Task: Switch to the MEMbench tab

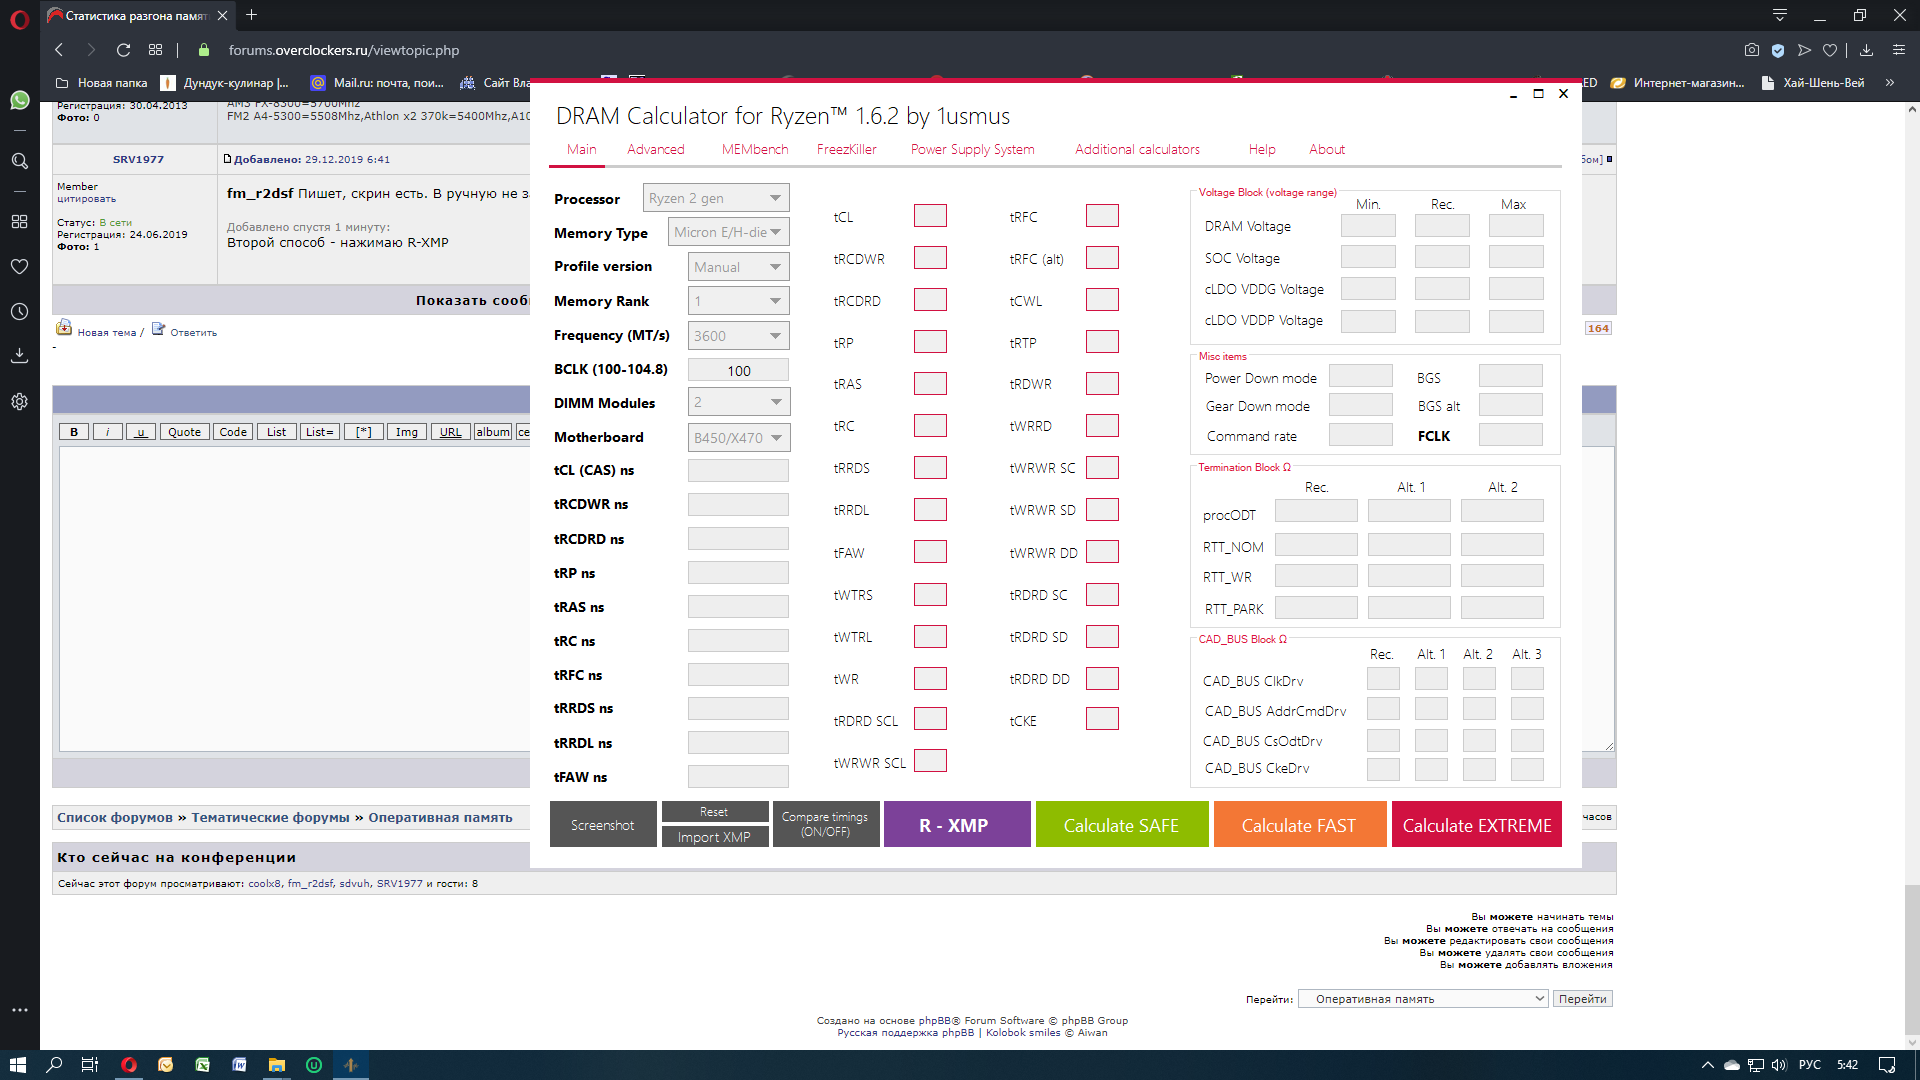Action: point(754,149)
